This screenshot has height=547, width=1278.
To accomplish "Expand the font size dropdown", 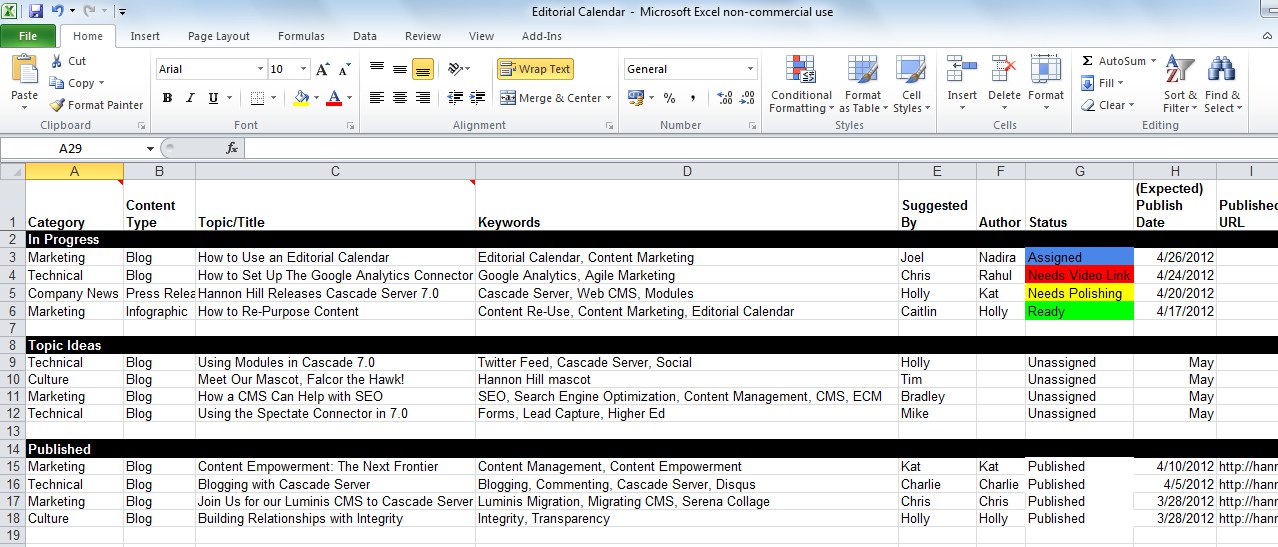I will tap(303, 69).
